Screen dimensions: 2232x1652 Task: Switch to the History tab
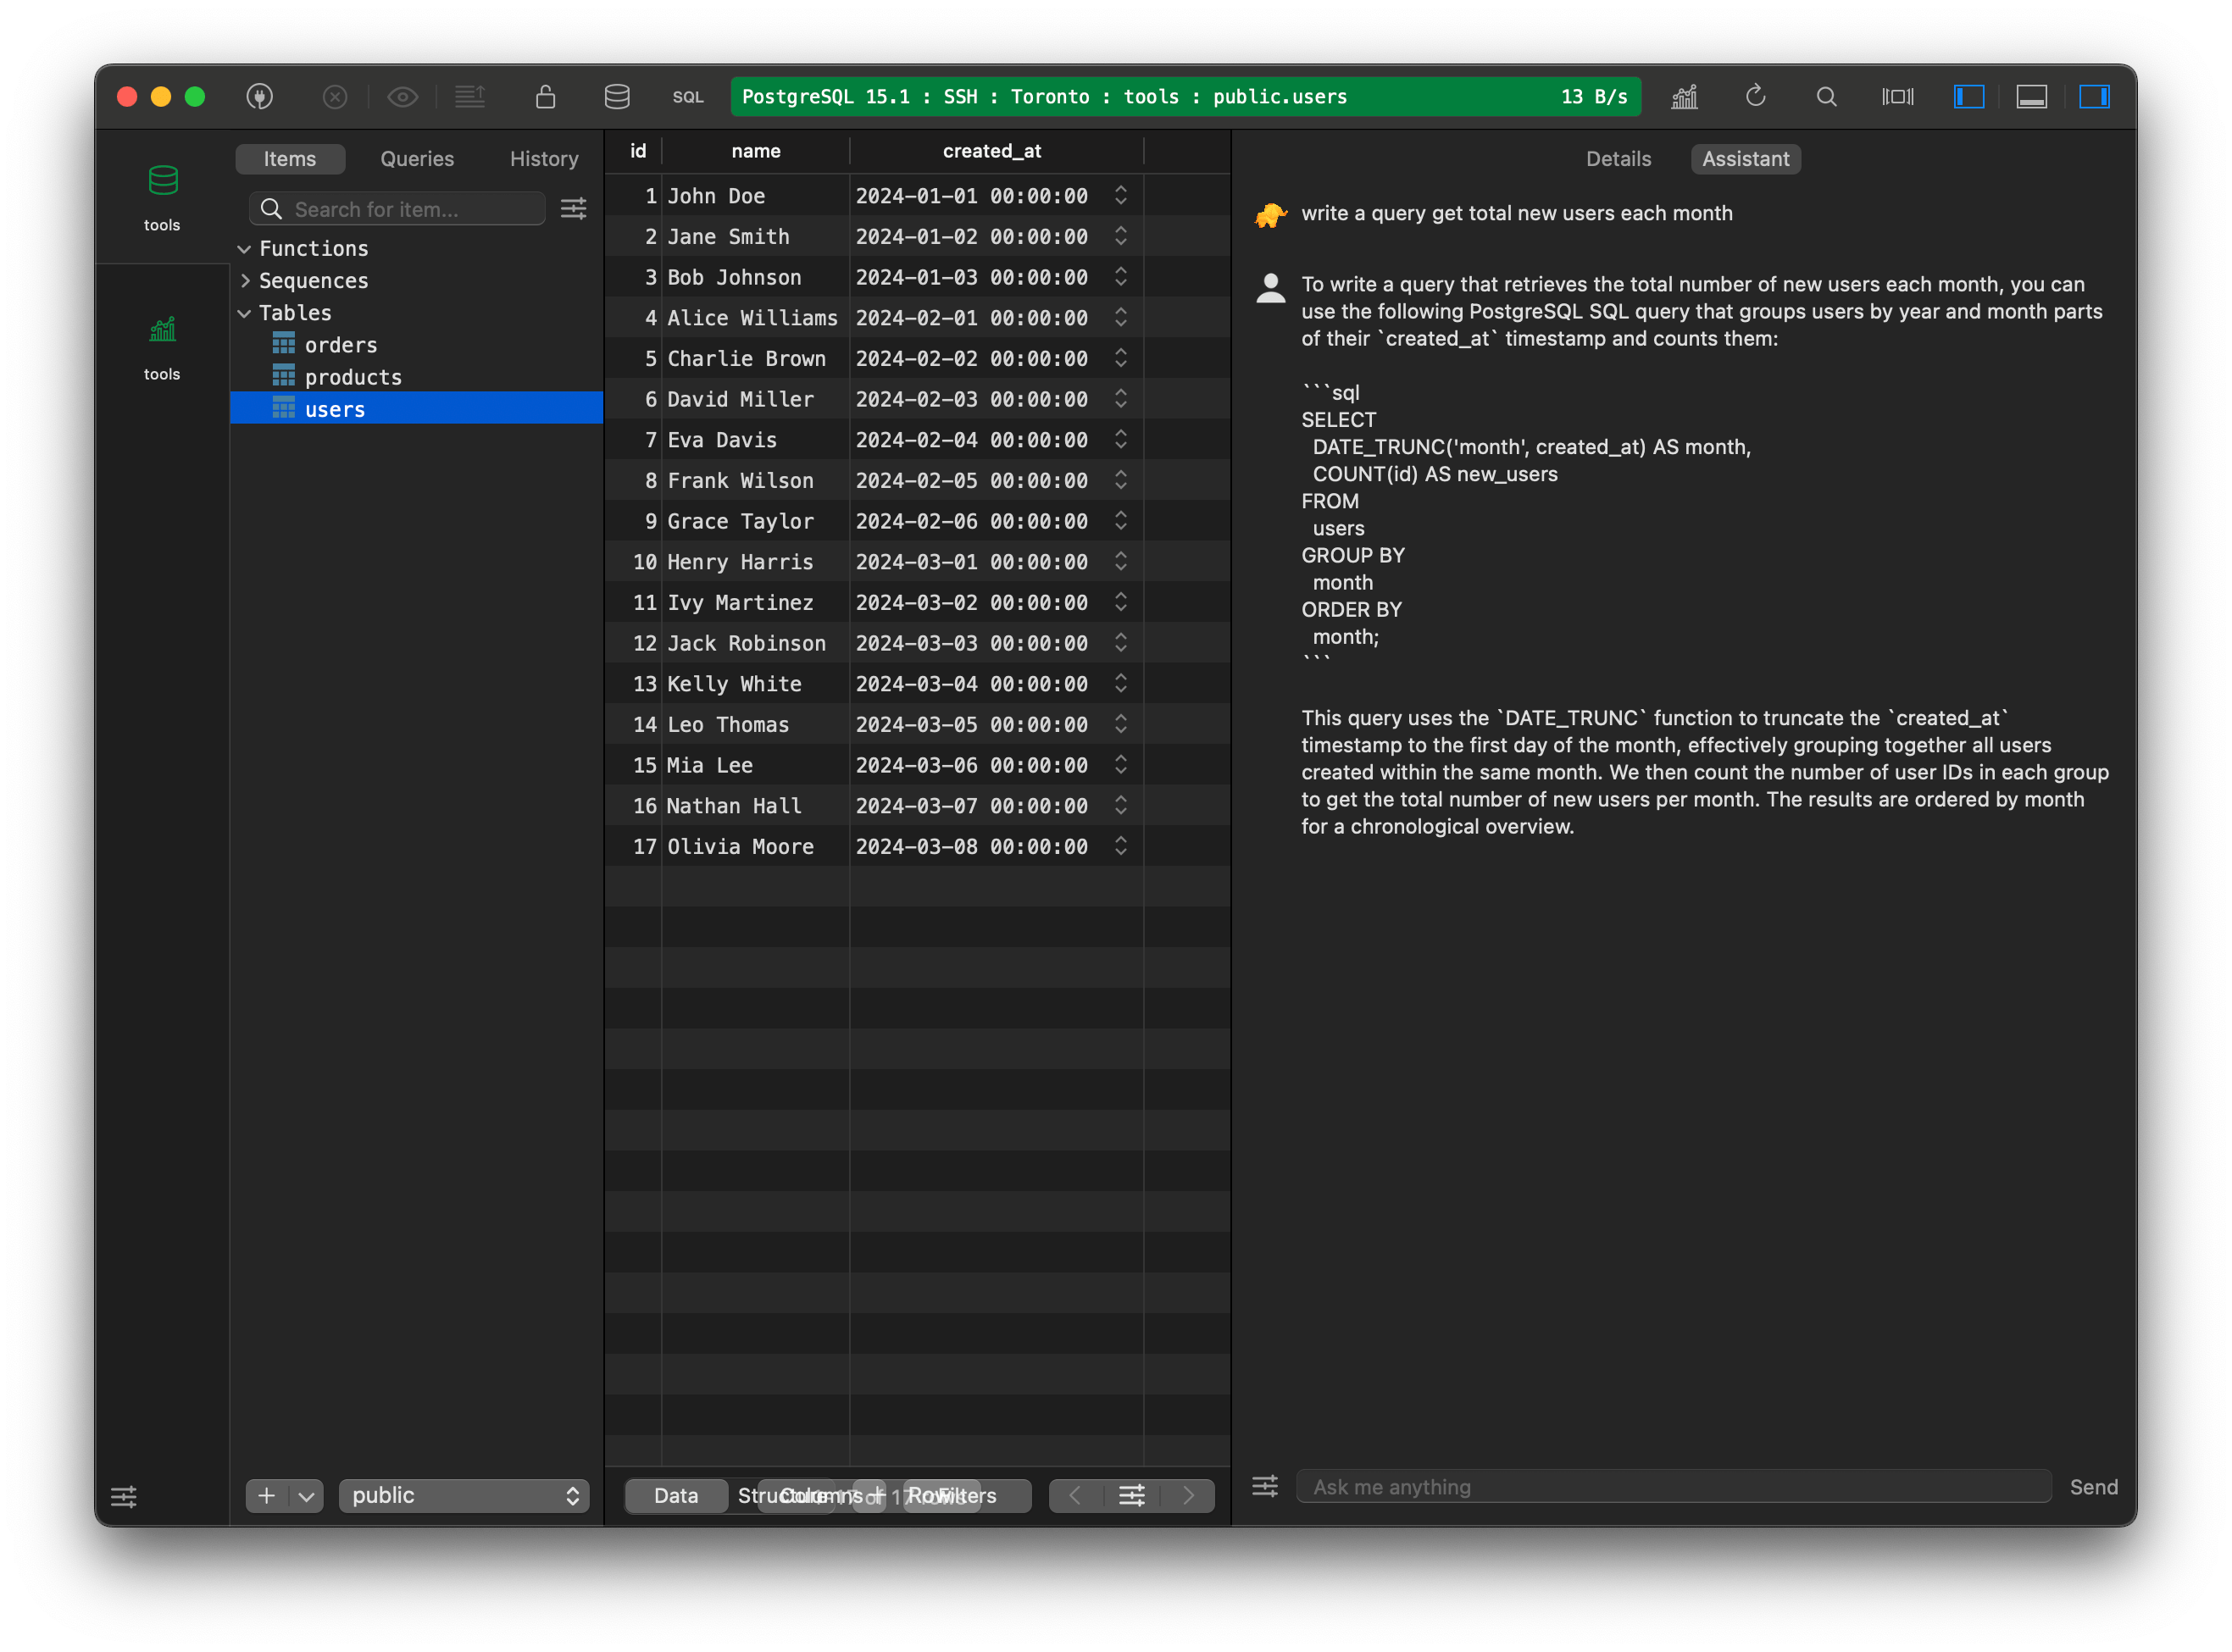(544, 159)
